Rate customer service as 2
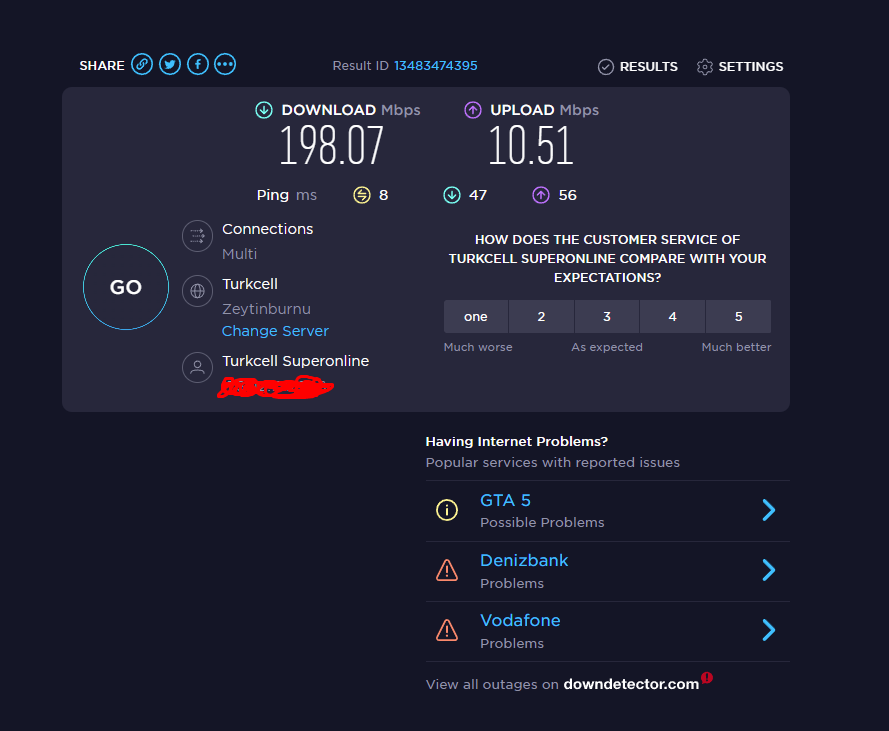The image size is (889, 731). (x=541, y=316)
